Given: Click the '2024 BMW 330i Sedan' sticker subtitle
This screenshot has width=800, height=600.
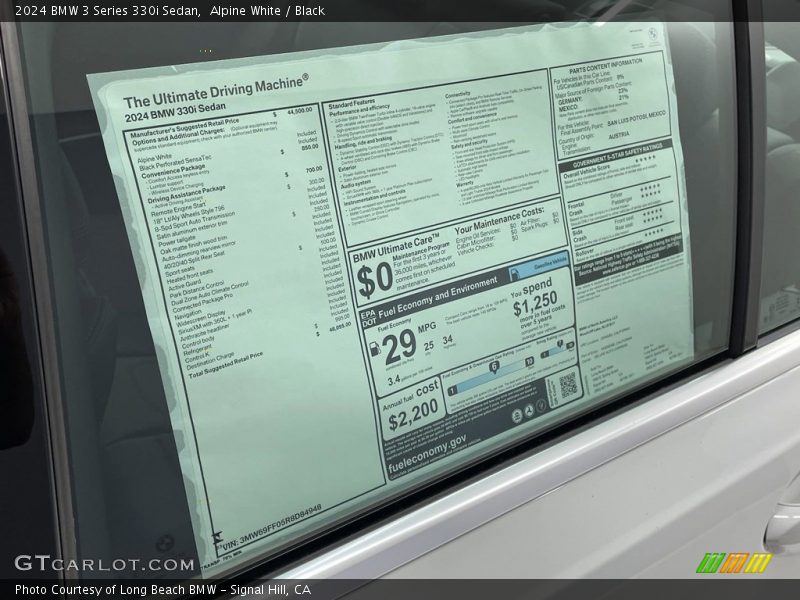Looking at the screenshot, I should [175, 113].
